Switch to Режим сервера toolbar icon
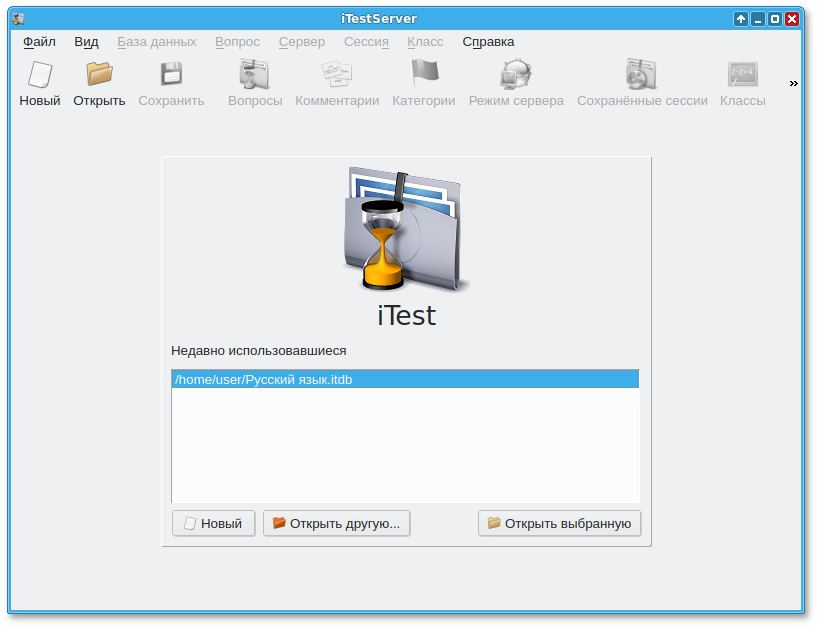This screenshot has height=628, width=818. point(516,74)
